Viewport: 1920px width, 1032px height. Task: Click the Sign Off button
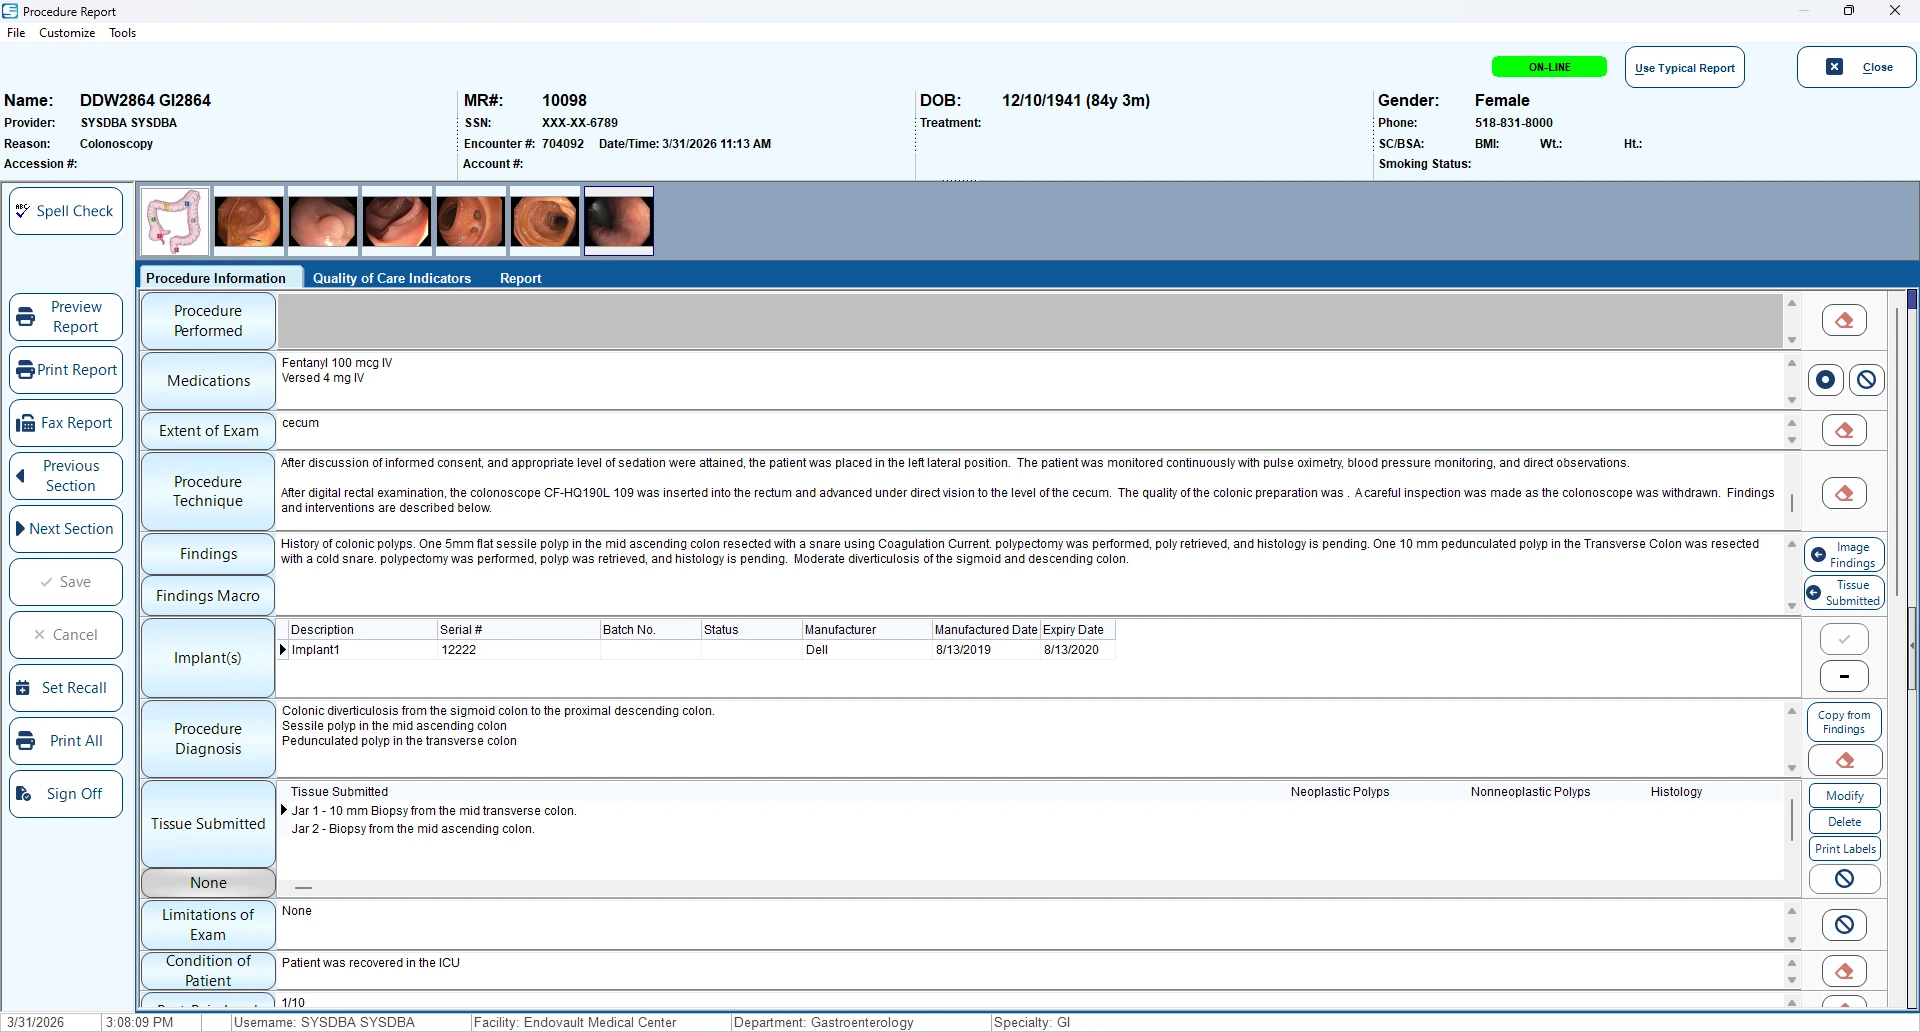pyautogui.click(x=66, y=794)
